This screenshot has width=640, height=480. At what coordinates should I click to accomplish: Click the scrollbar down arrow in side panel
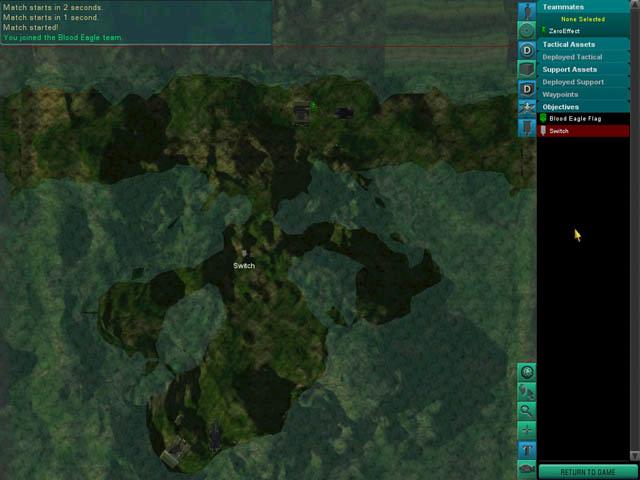tap(635, 455)
